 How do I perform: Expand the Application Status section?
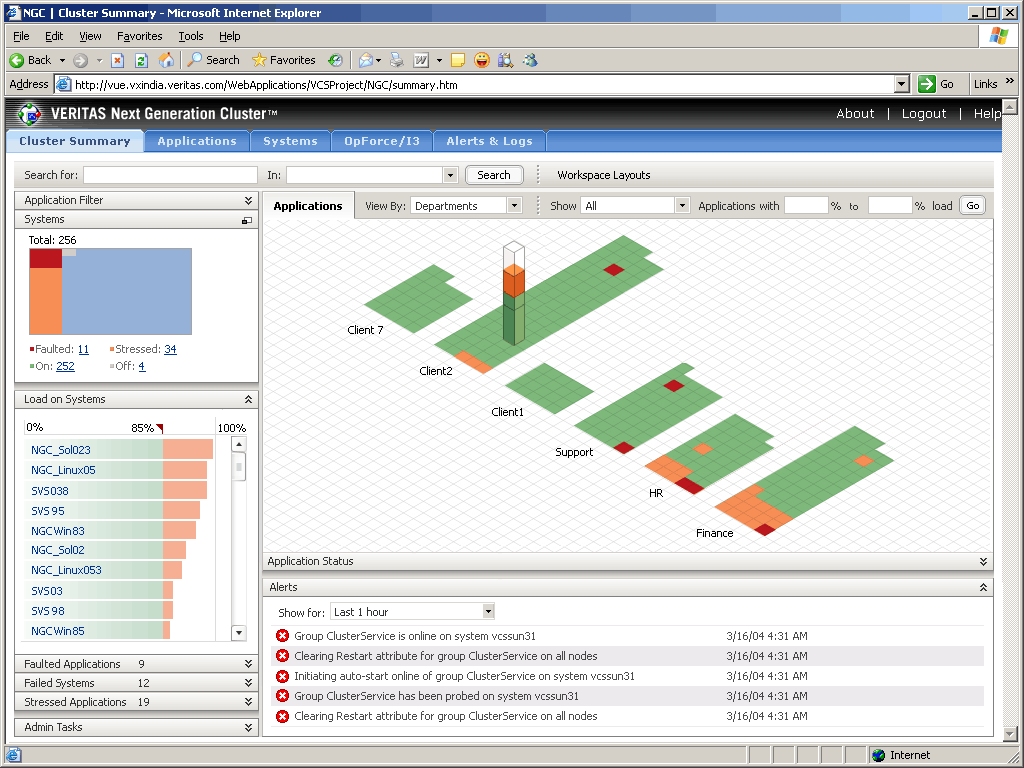point(984,561)
